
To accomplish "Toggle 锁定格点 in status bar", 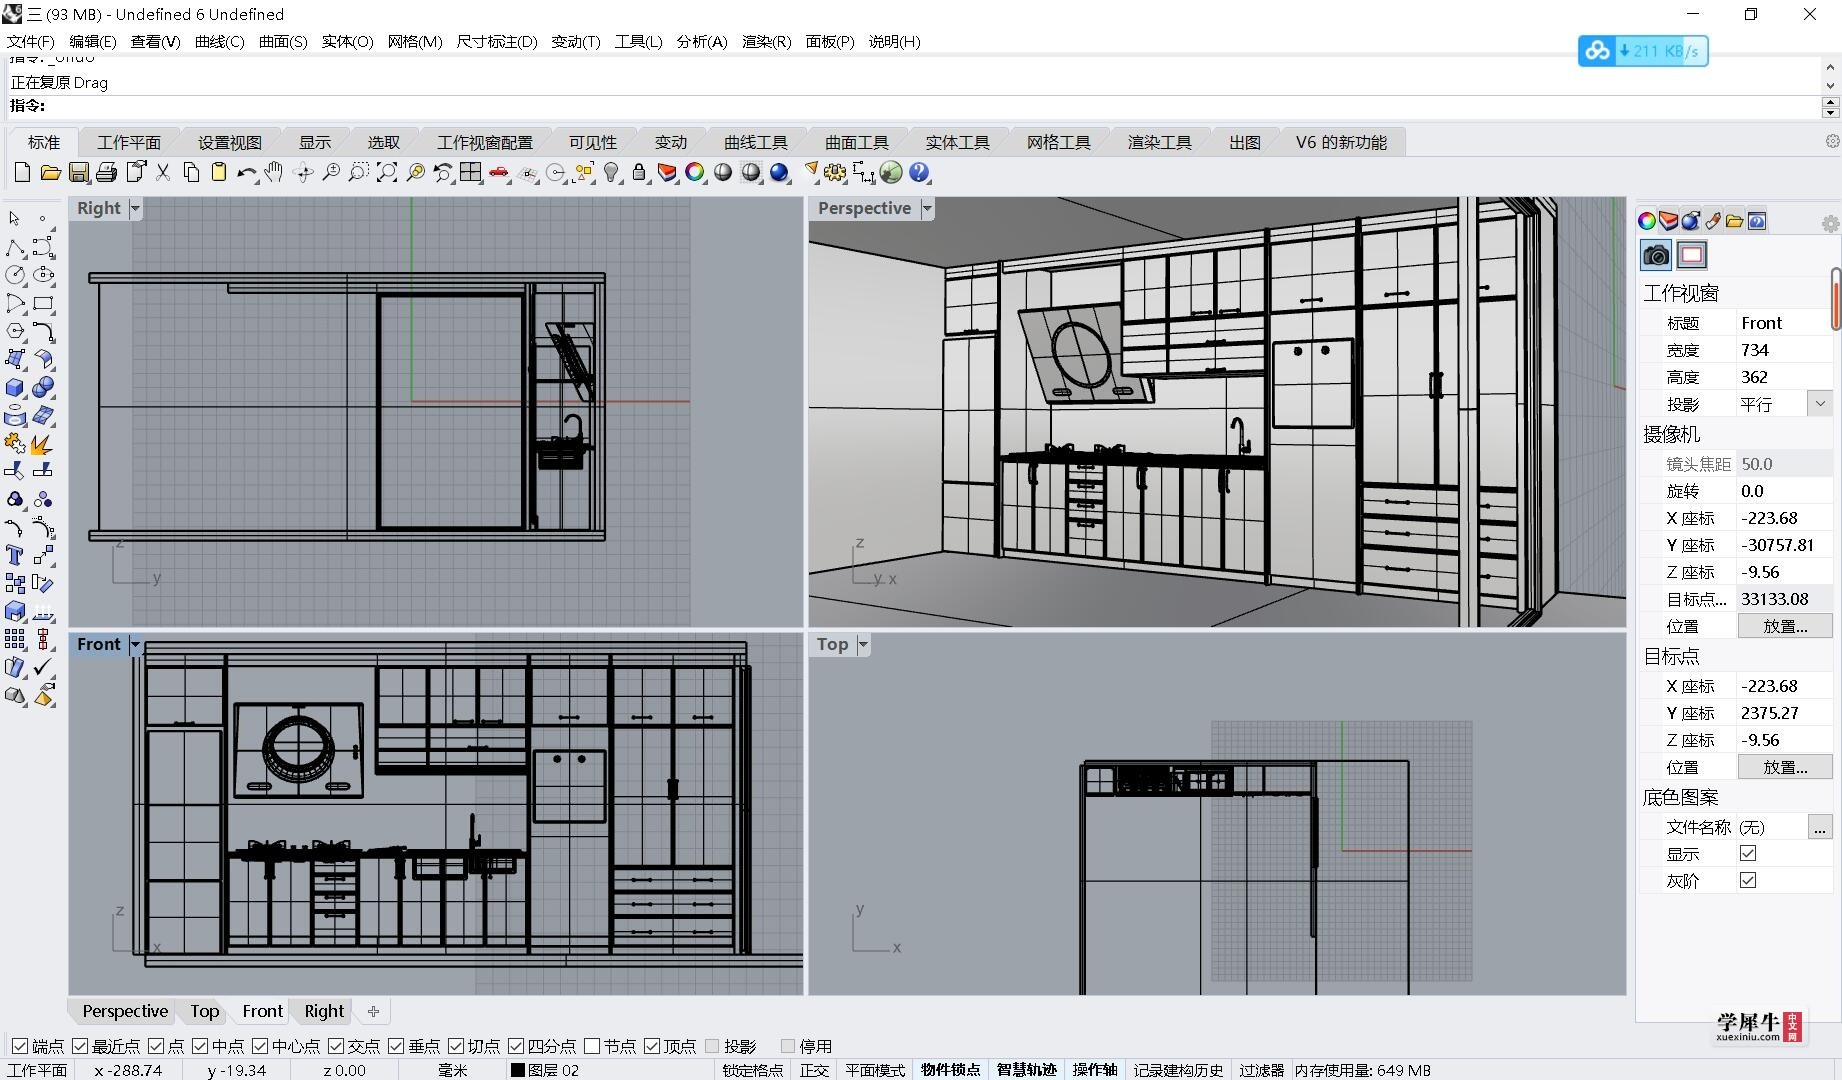I will click(752, 1070).
